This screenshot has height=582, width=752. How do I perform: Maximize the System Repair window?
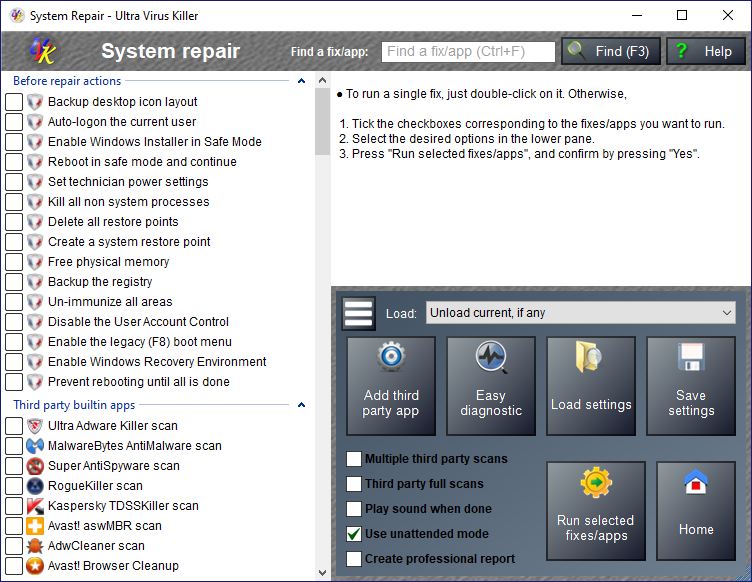[x=682, y=15]
